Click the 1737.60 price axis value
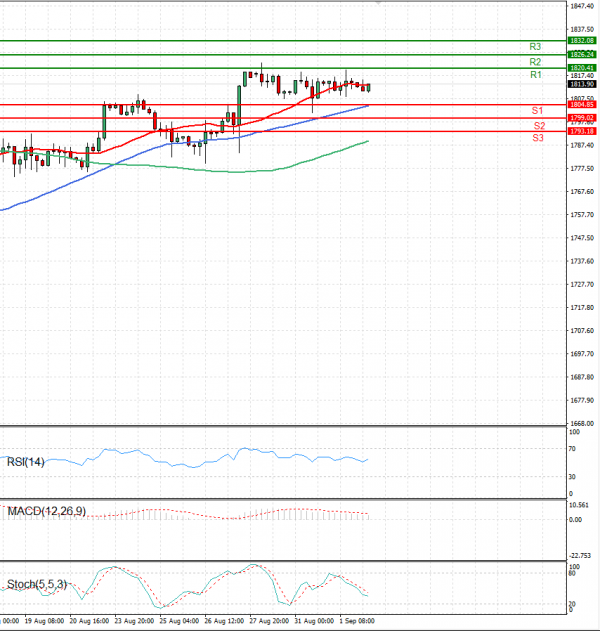Image resolution: width=600 pixels, height=631 pixels. coord(582,262)
